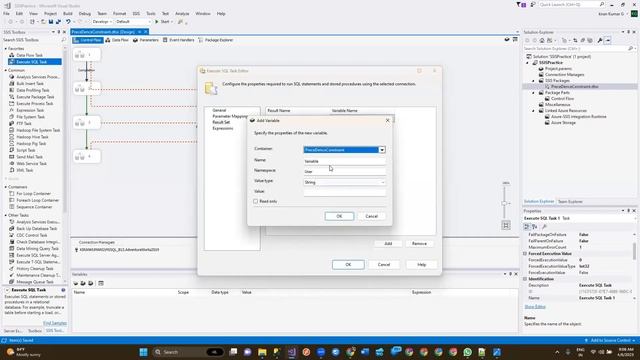Viewport: 640px width, 360px height.
Task: Click the Undo toolbar icon
Action: click(x=68, y=22)
